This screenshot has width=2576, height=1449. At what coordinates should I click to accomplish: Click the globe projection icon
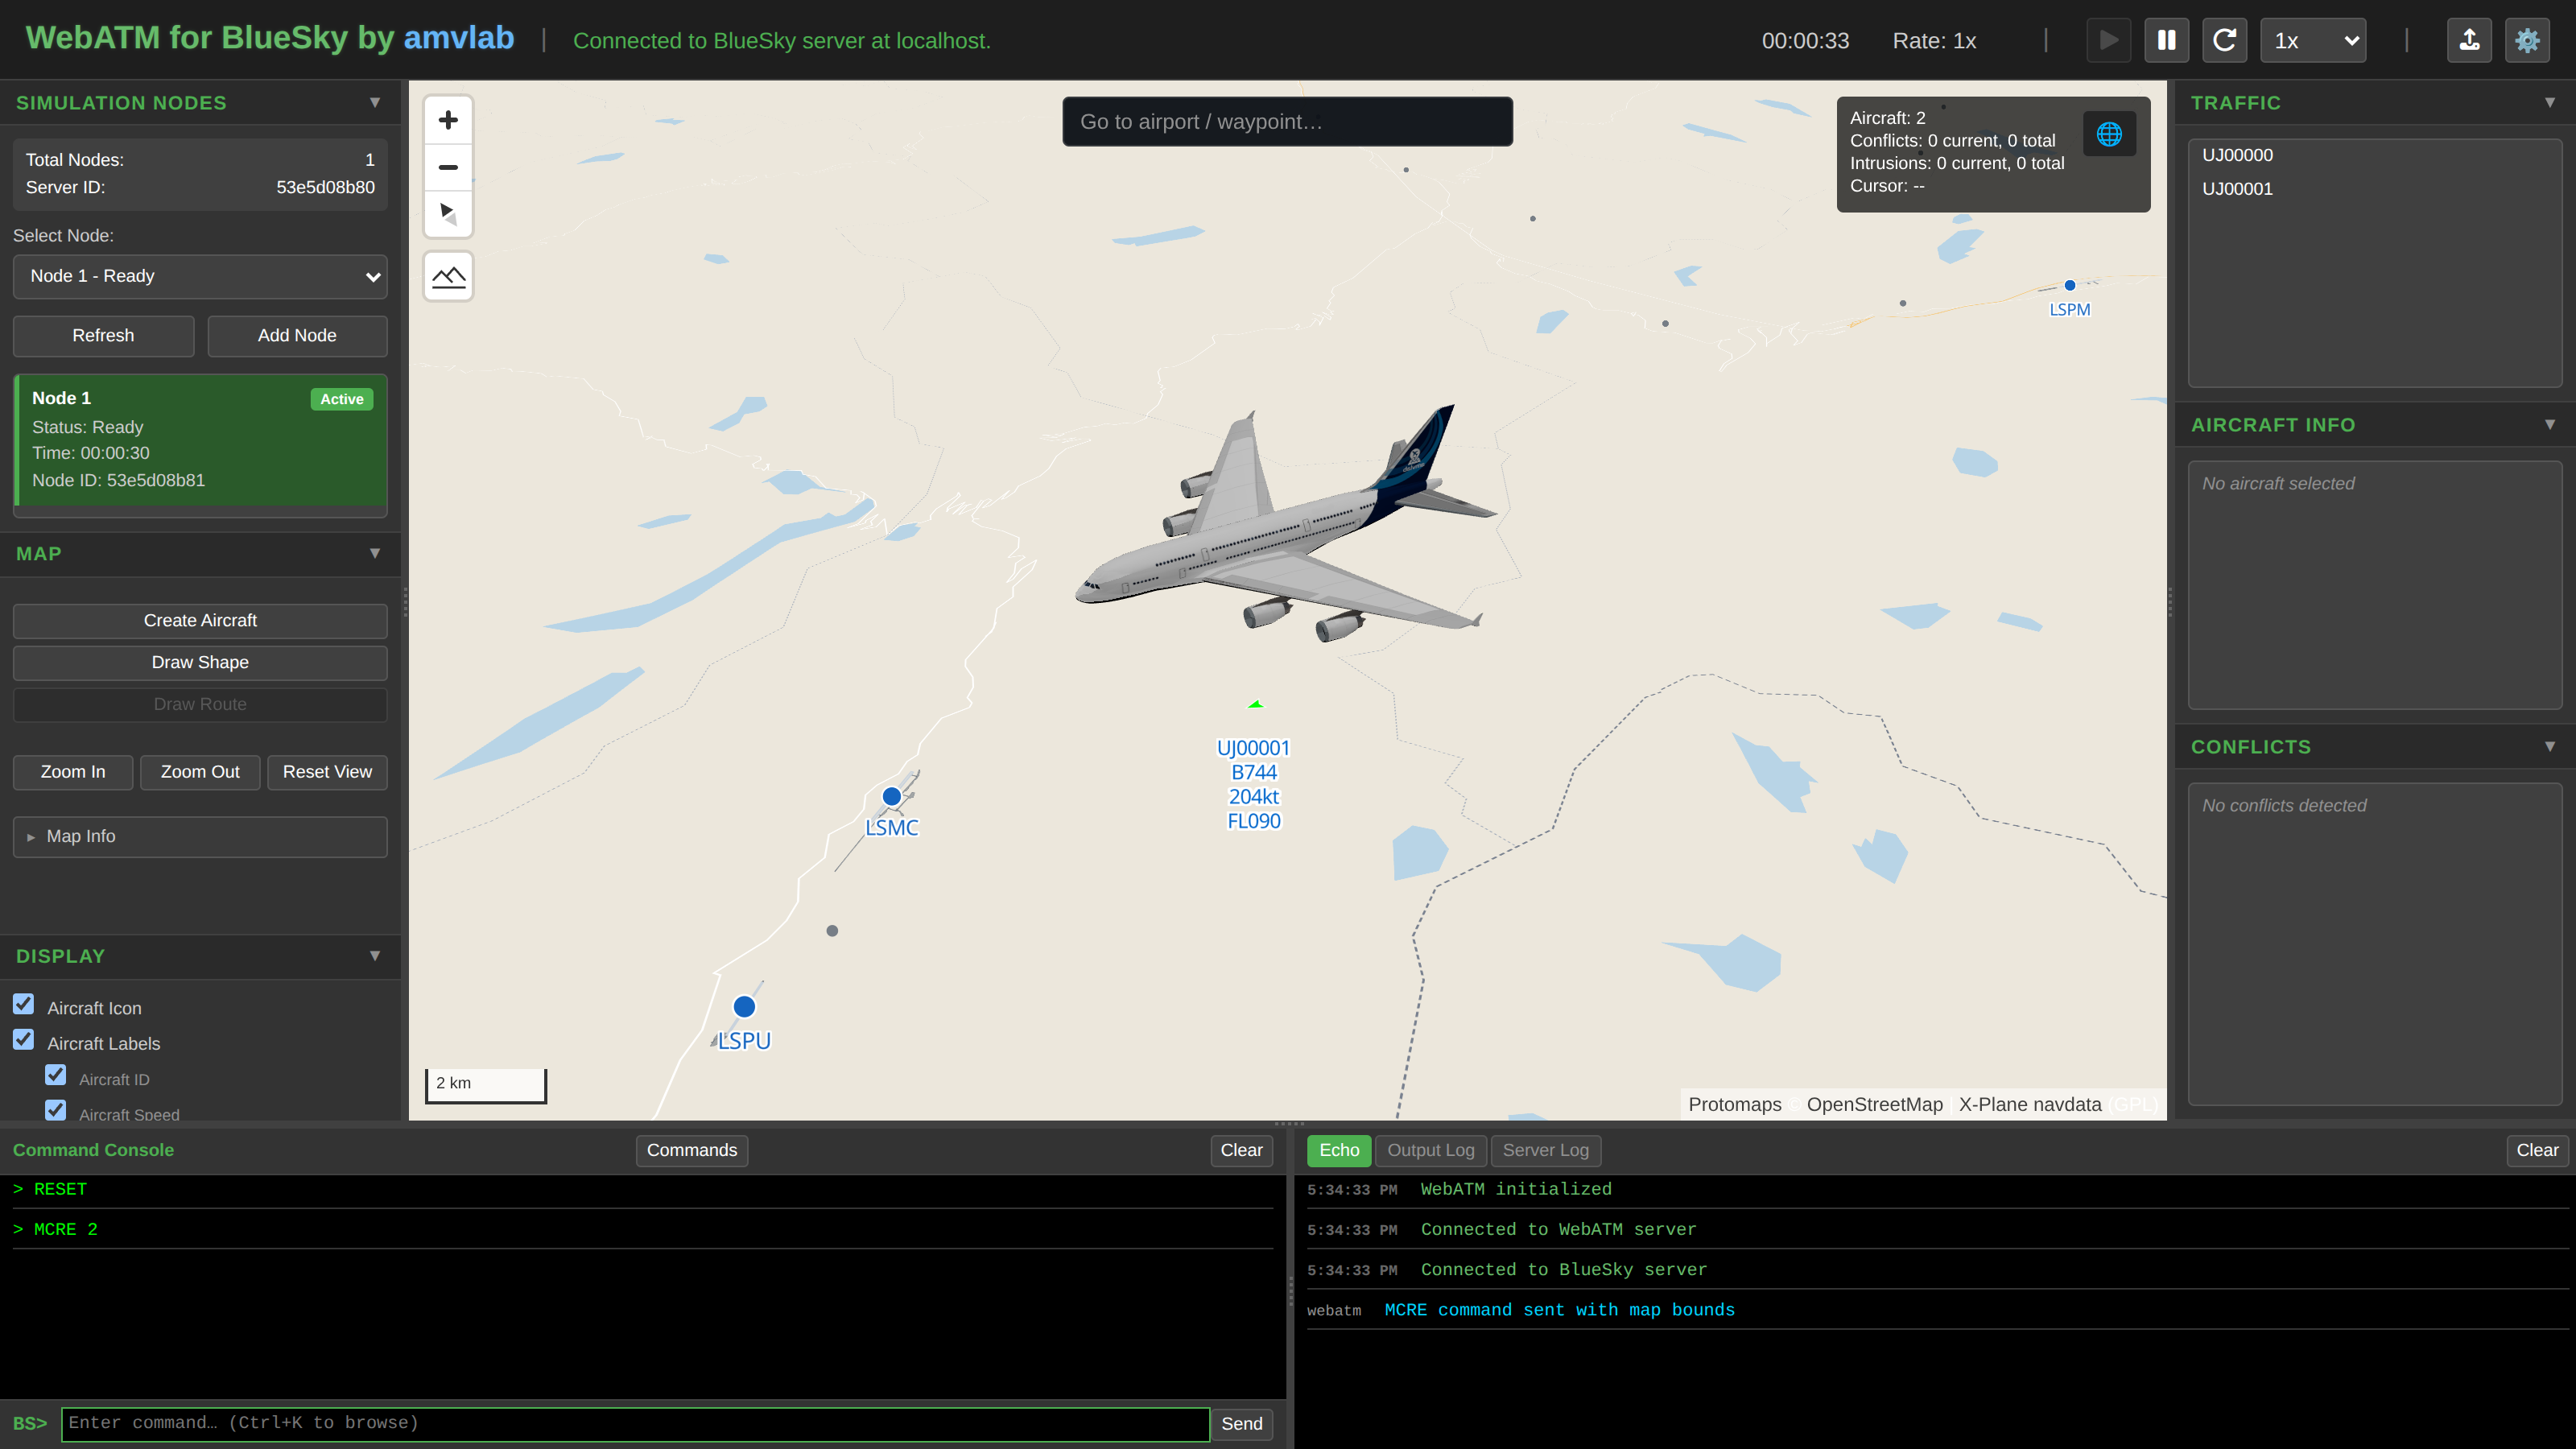(2109, 134)
